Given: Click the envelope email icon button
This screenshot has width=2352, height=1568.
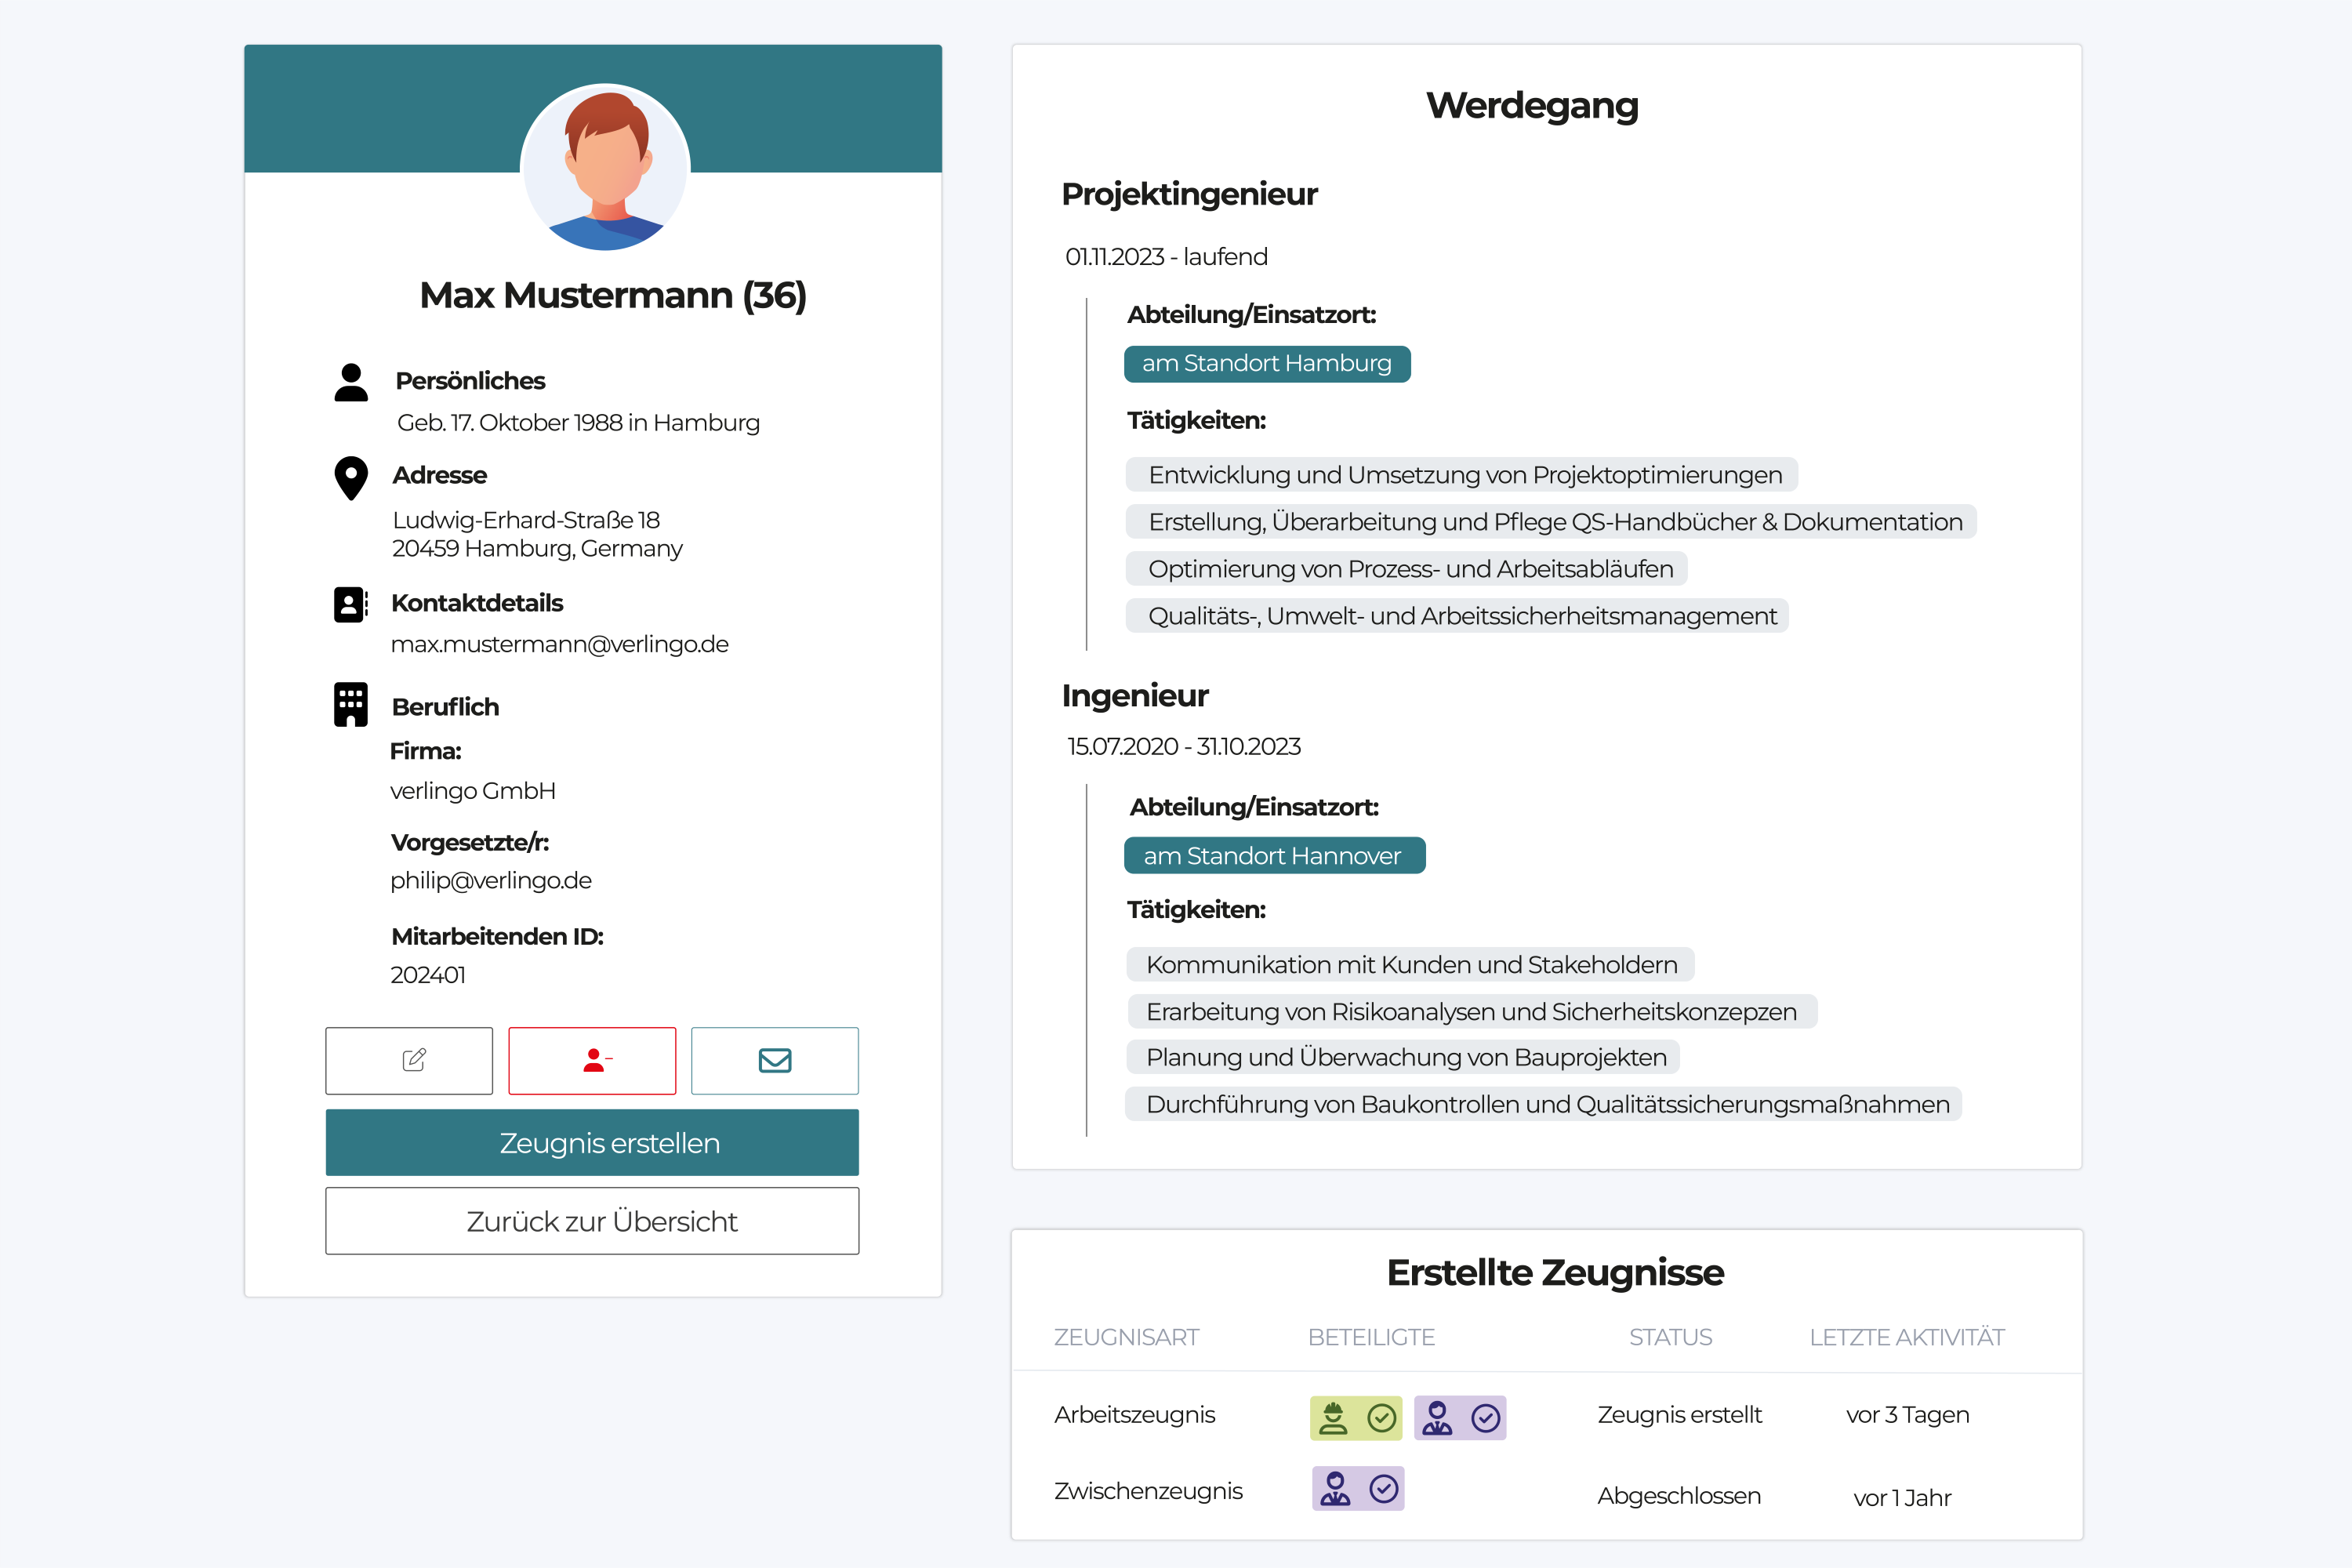Looking at the screenshot, I should tap(775, 1060).
